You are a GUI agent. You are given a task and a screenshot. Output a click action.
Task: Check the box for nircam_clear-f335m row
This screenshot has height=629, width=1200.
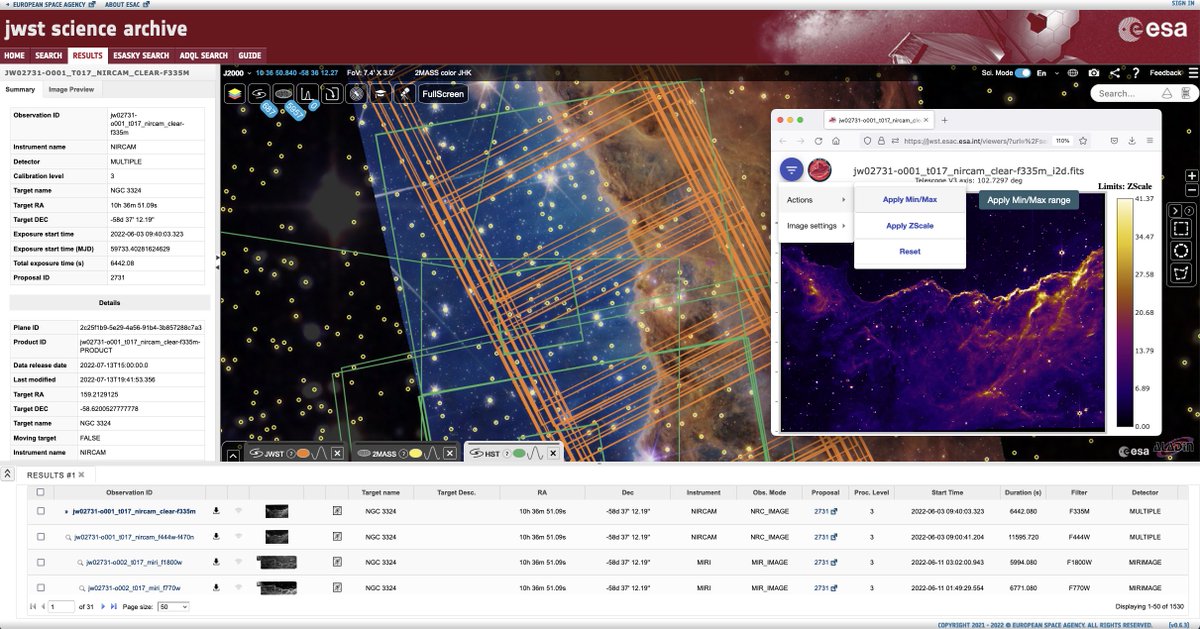[x=40, y=510]
